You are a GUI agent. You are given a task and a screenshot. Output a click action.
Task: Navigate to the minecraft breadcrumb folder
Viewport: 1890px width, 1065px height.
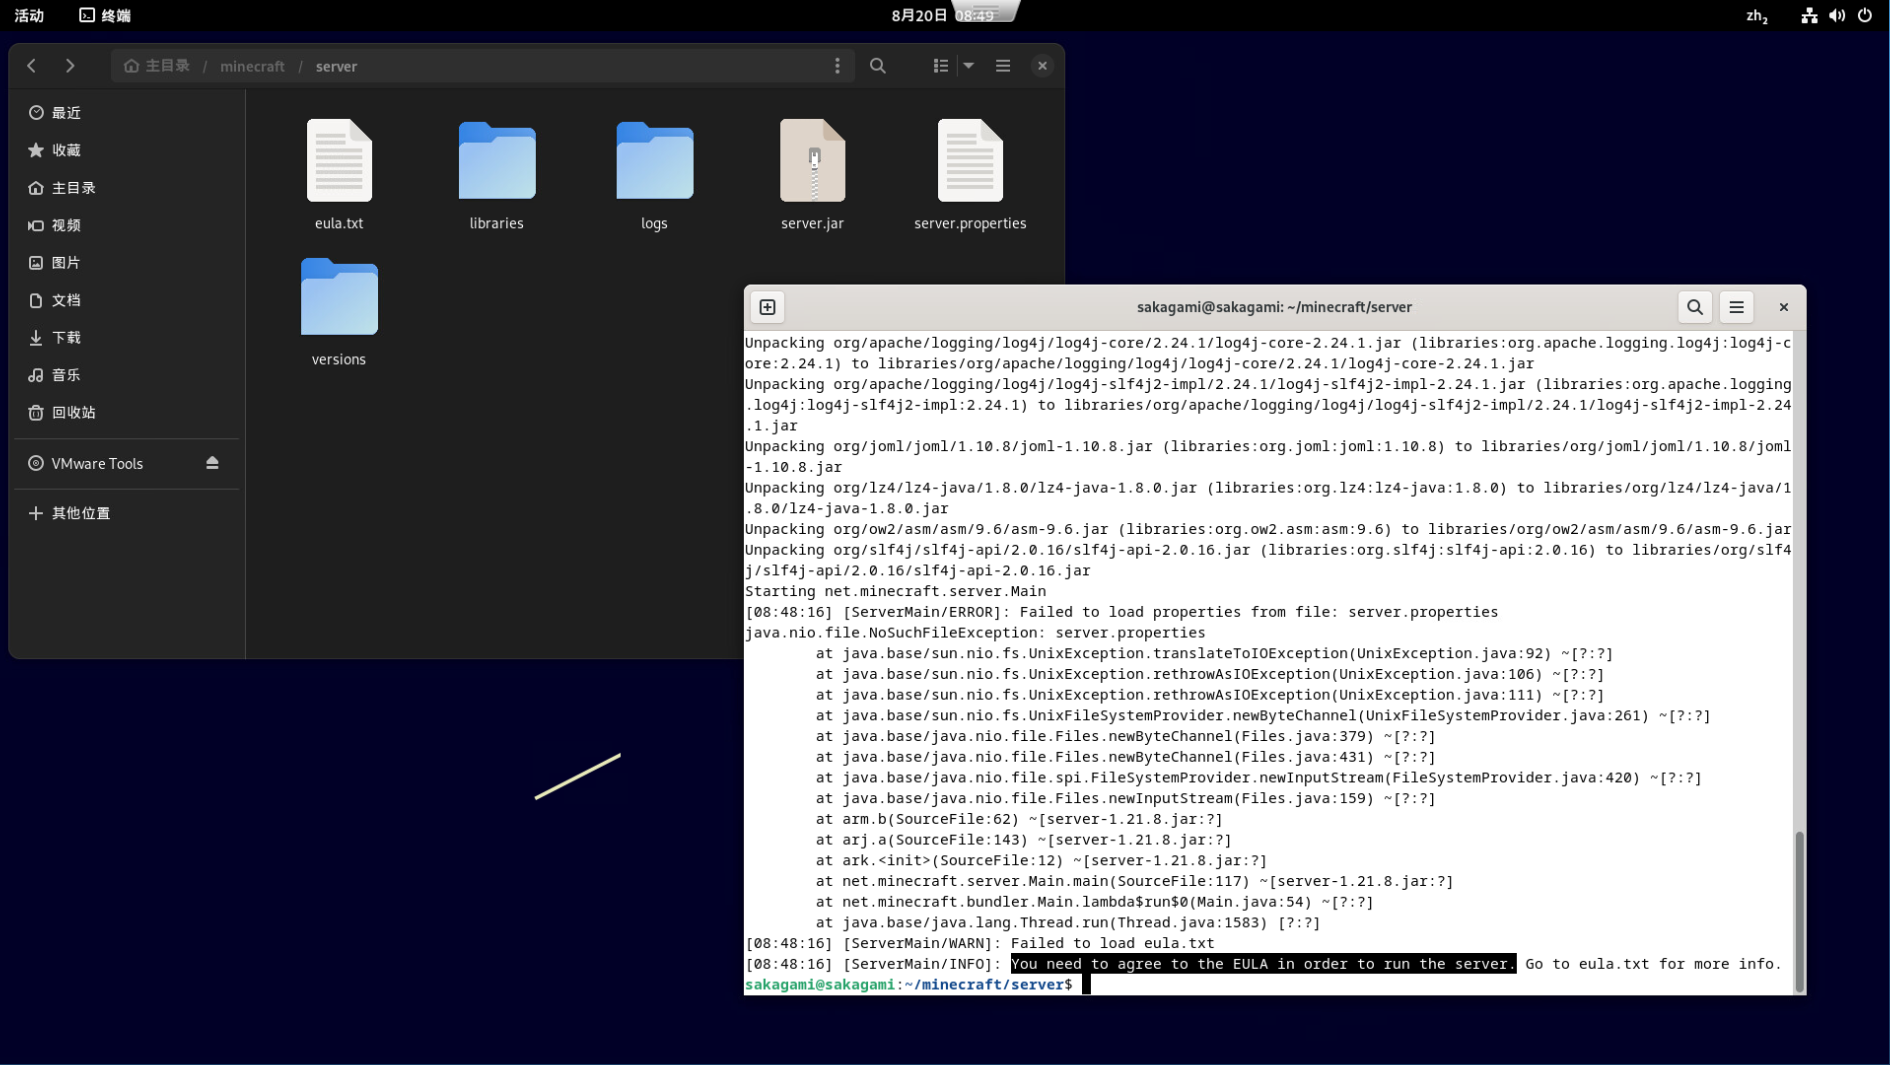(x=252, y=66)
